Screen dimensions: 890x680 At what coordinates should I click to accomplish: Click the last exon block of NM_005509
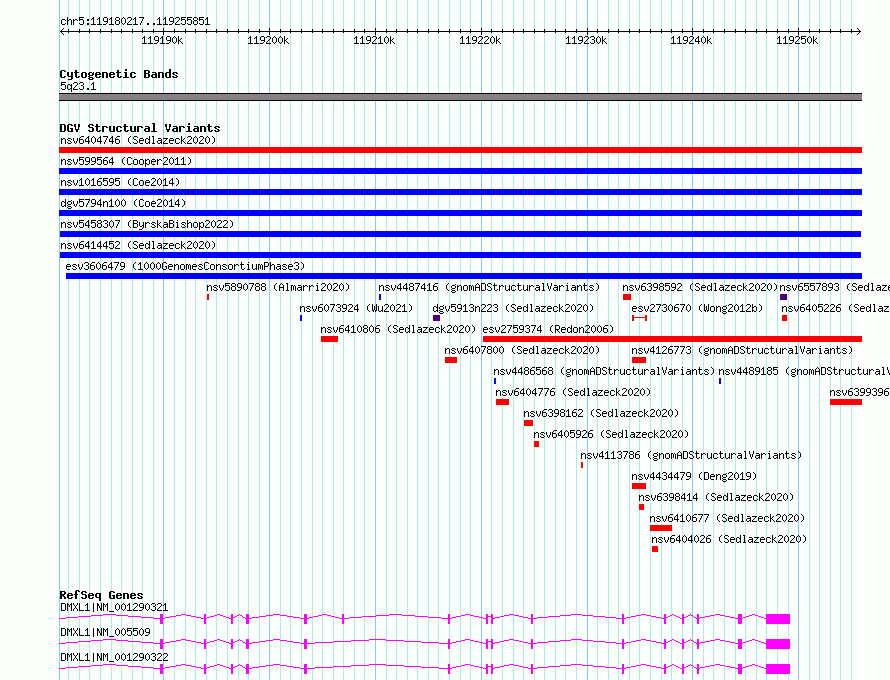tap(778, 644)
